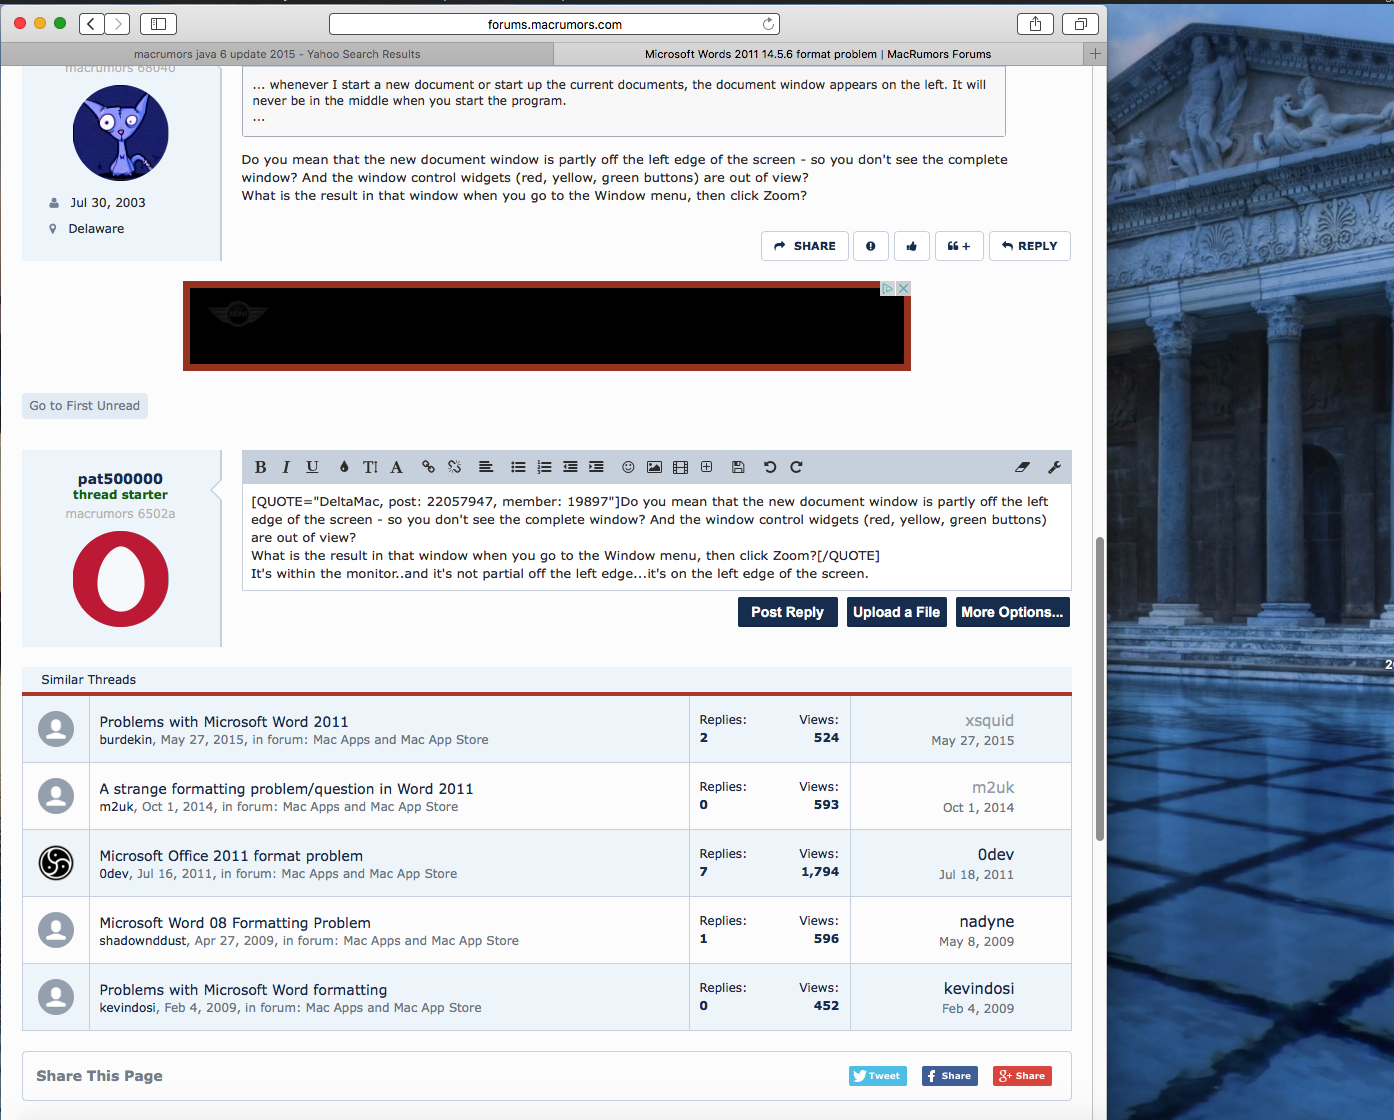Click the insert link icon
Viewport: 1394px width, 1120px height.
tap(428, 467)
